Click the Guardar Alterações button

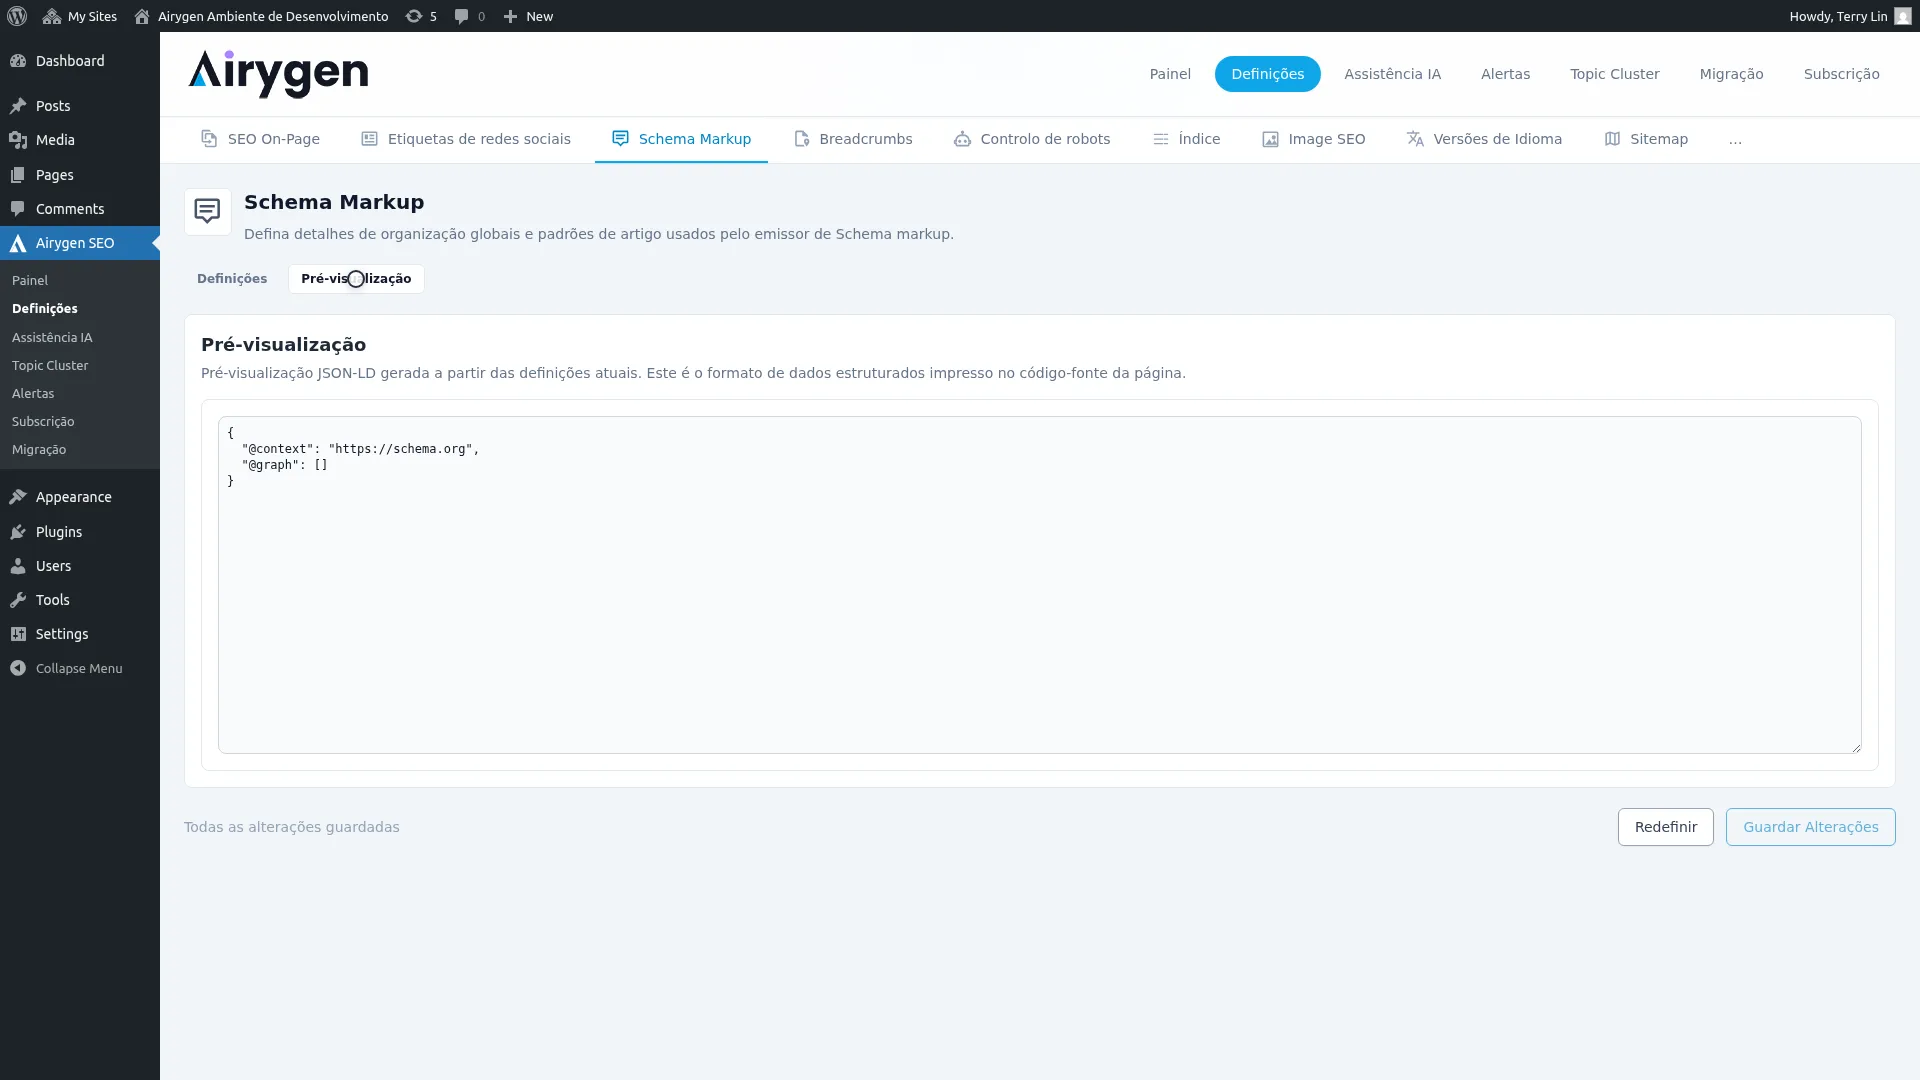[1810, 827]
